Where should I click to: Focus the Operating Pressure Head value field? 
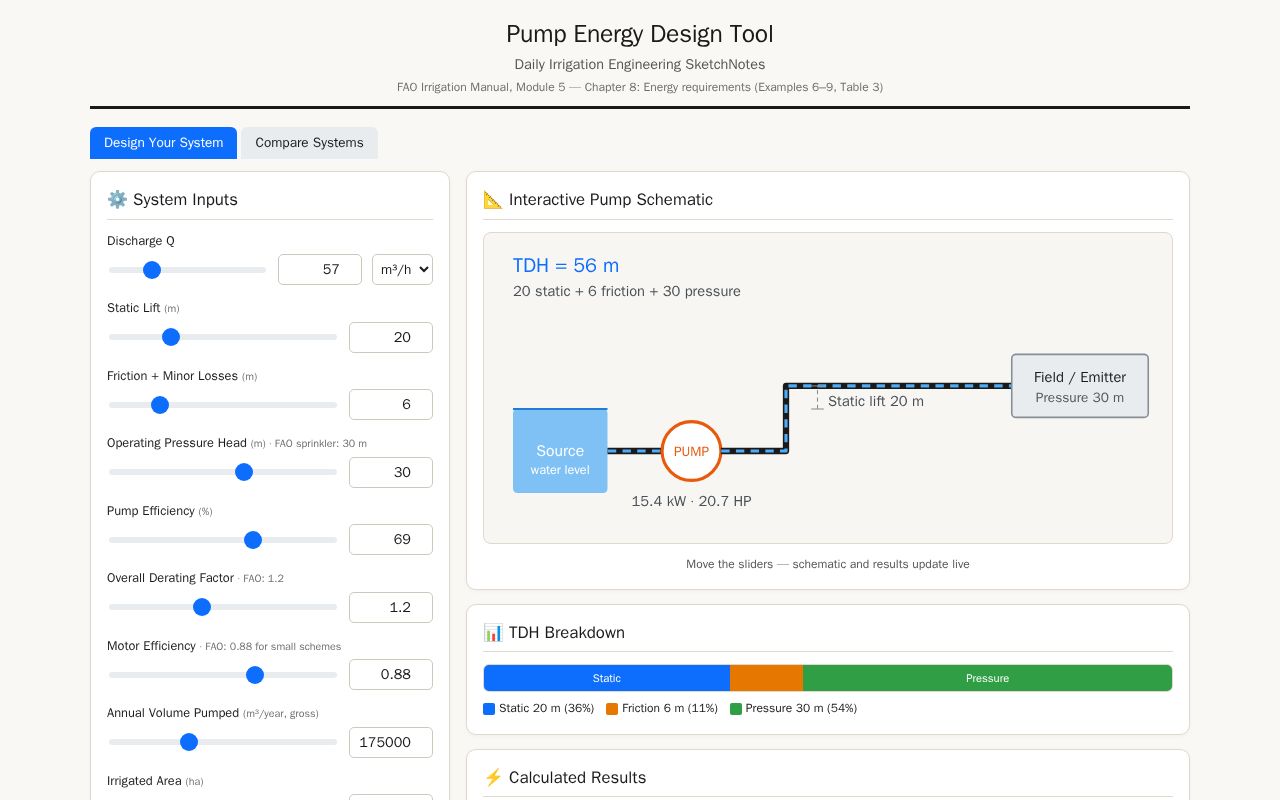coord(391,472)
